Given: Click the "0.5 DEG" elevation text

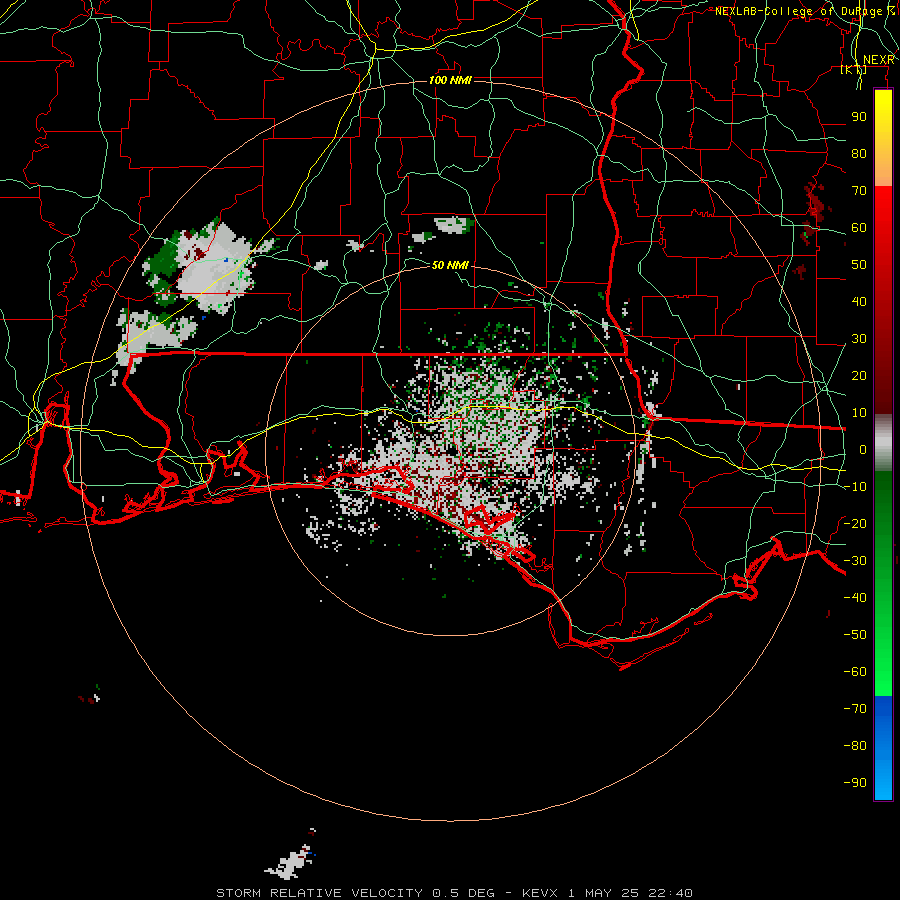Looking at the screenshot, I should pos(462,893).
